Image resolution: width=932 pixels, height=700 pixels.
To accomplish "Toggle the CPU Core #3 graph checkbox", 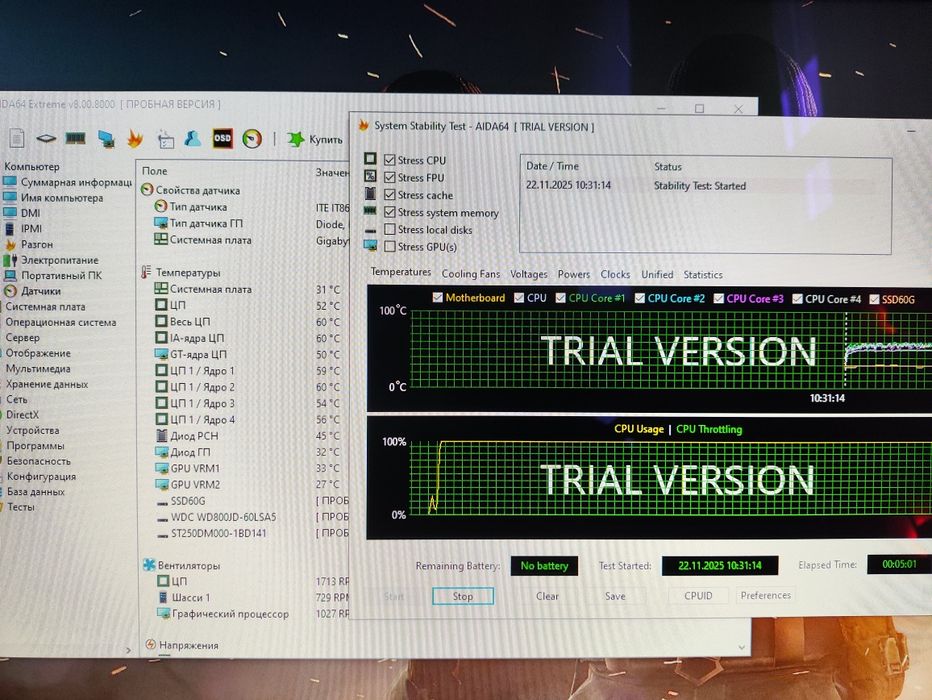I will (719, 298).
